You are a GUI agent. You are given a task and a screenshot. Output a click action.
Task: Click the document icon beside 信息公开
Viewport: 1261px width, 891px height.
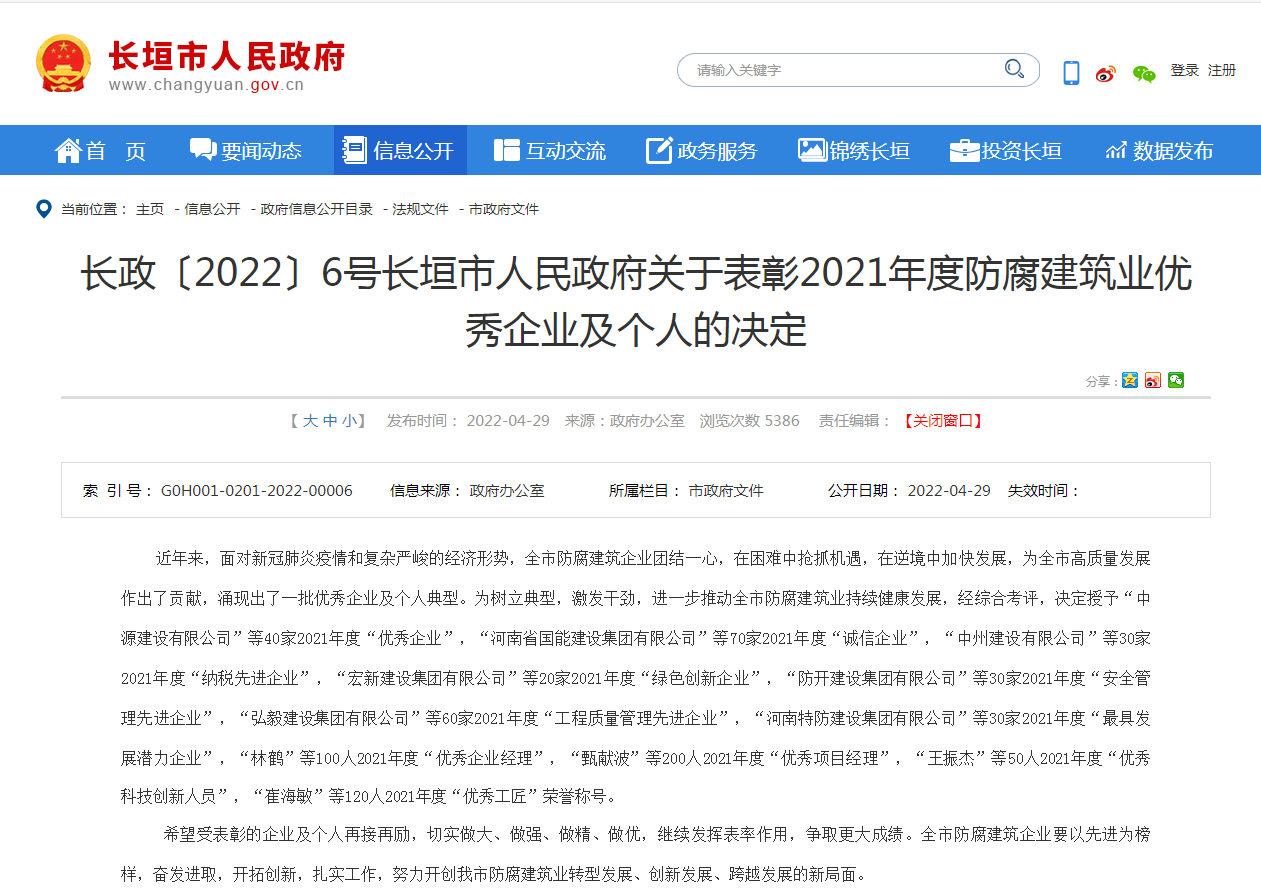coord(354,150)
